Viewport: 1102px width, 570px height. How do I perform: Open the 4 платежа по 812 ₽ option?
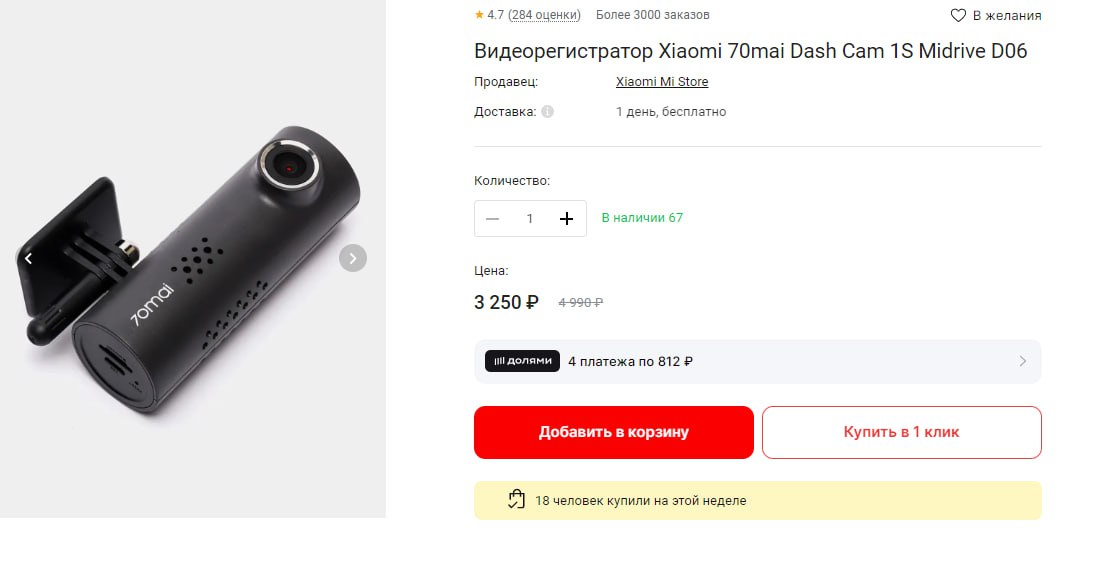pyautogui.click(x=631, y=361)
